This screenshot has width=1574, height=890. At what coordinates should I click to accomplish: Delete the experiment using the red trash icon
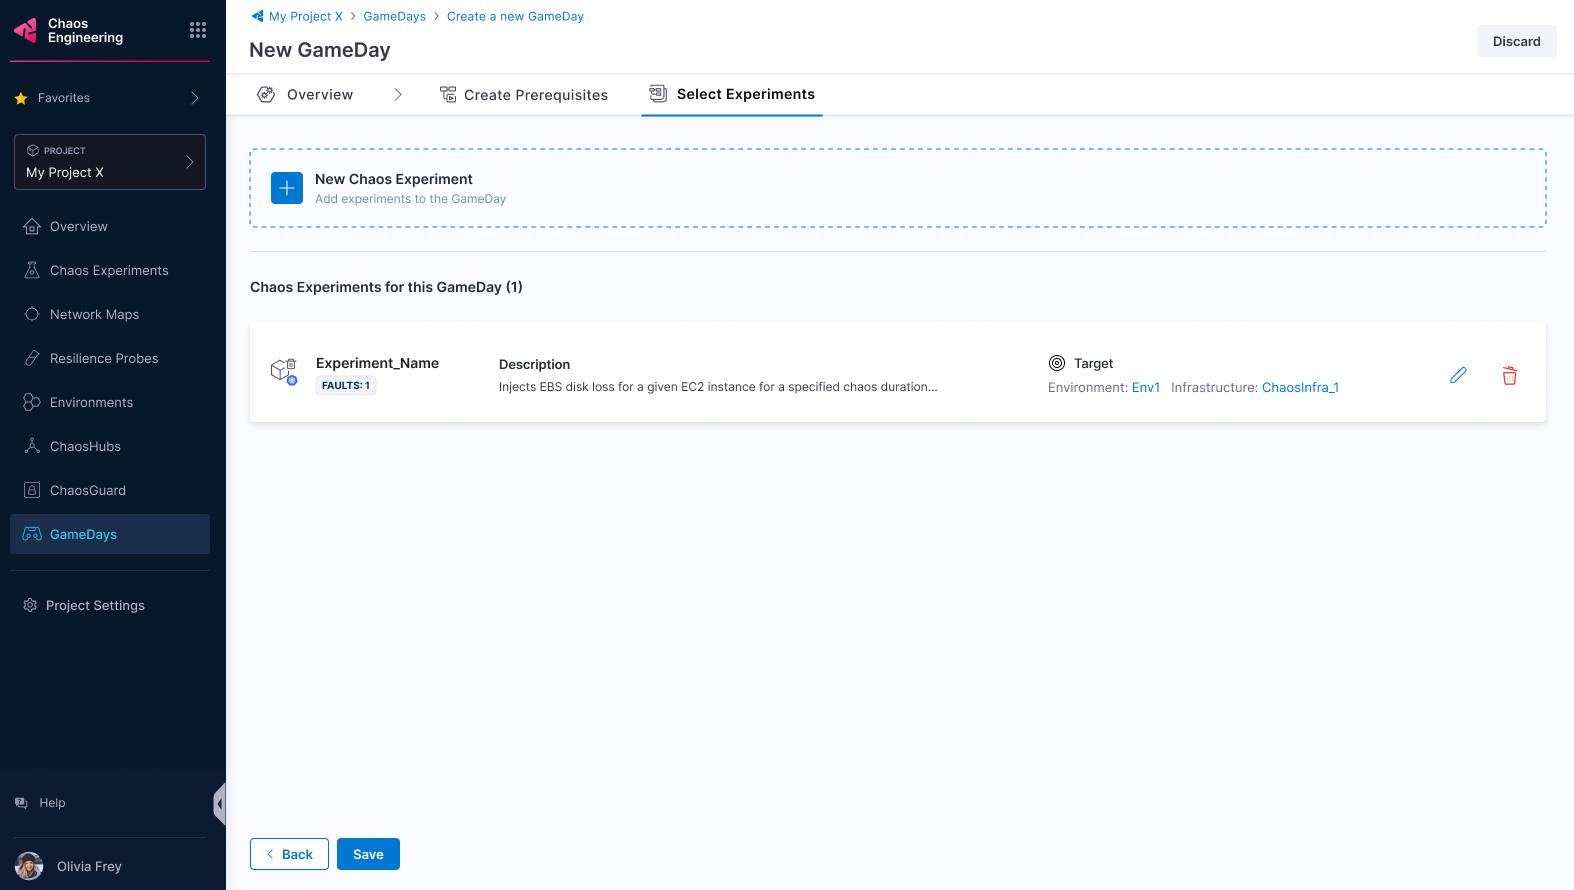(x=1509, y=376)
